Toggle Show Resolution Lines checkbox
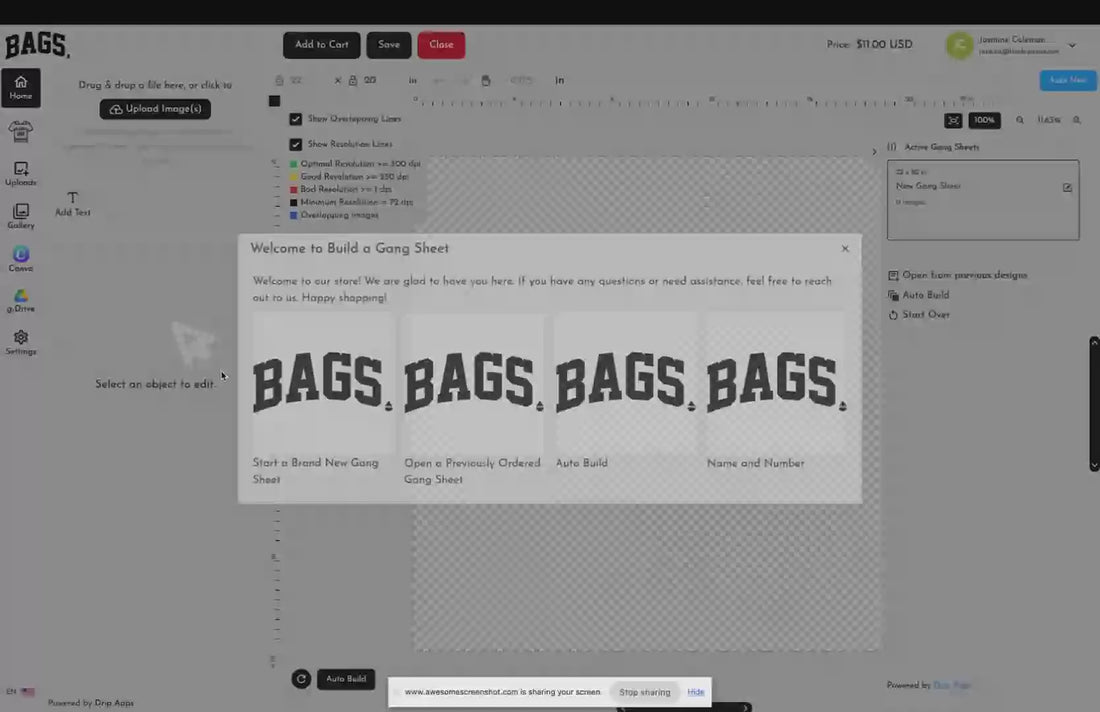This screenshot has height=712, width=1100. [x=295, y=145]
